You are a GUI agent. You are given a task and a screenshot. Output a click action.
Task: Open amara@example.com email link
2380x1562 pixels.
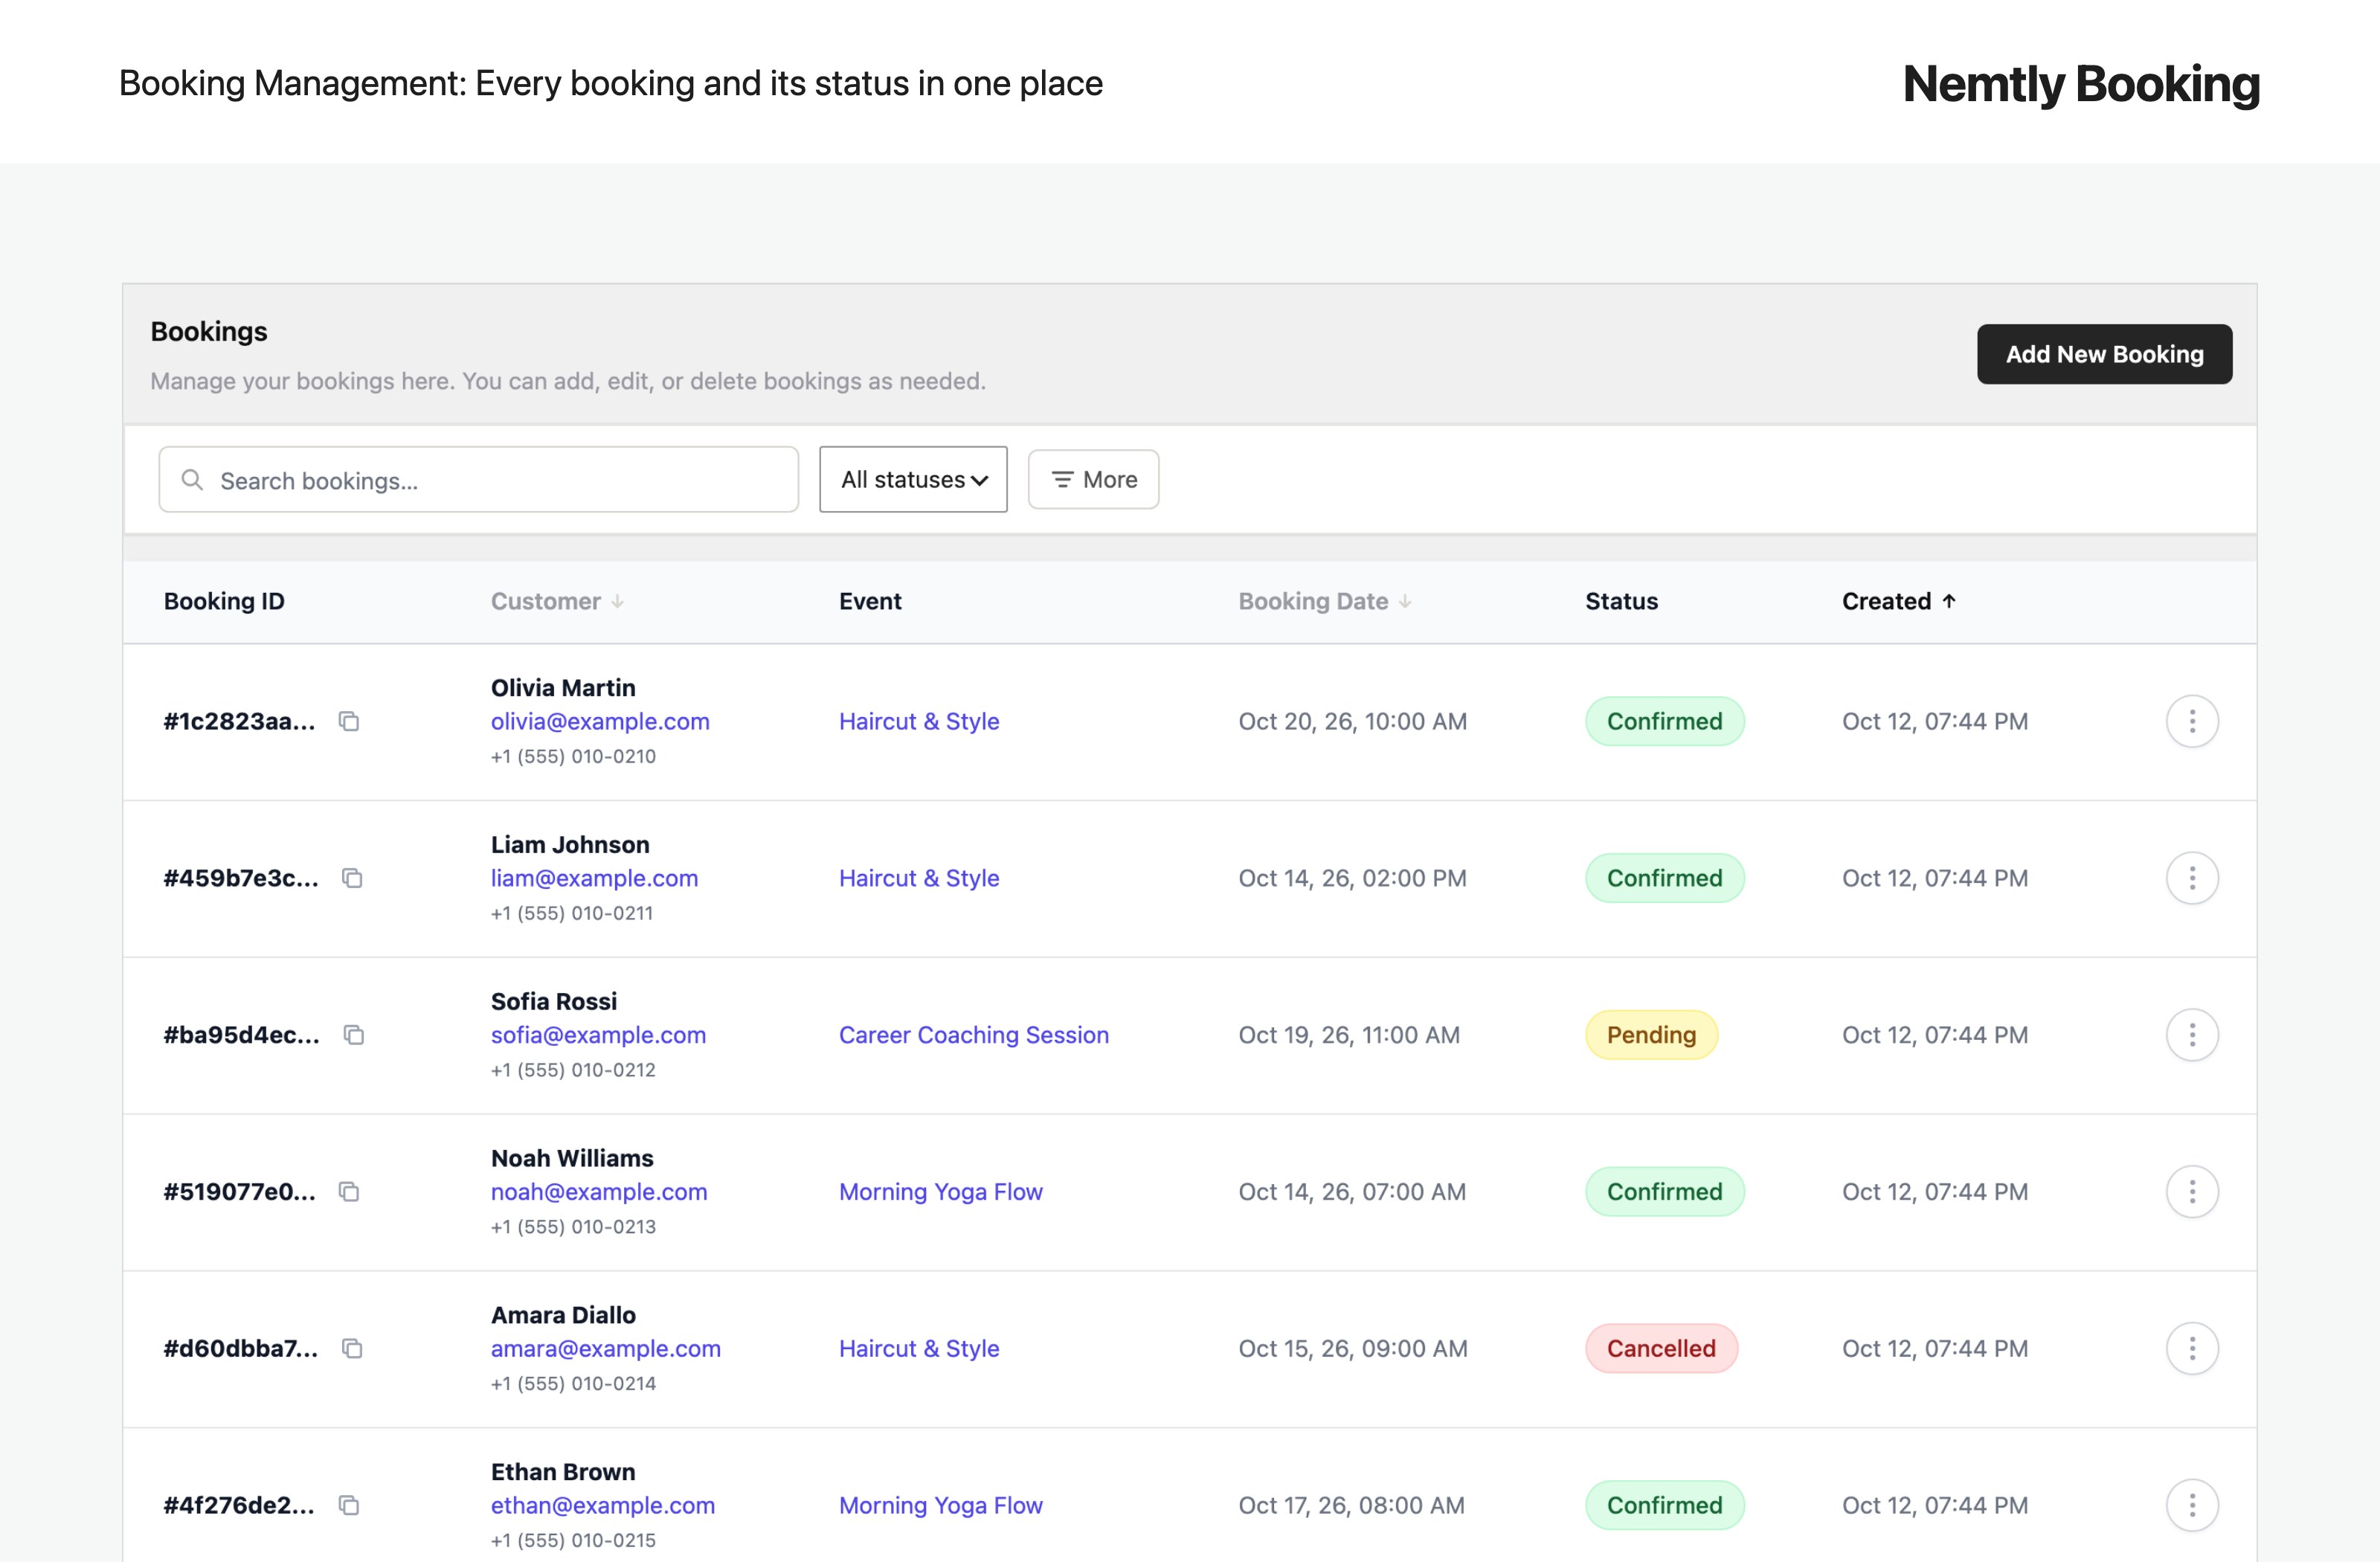pyautogui.click(x=605, y=1349)
